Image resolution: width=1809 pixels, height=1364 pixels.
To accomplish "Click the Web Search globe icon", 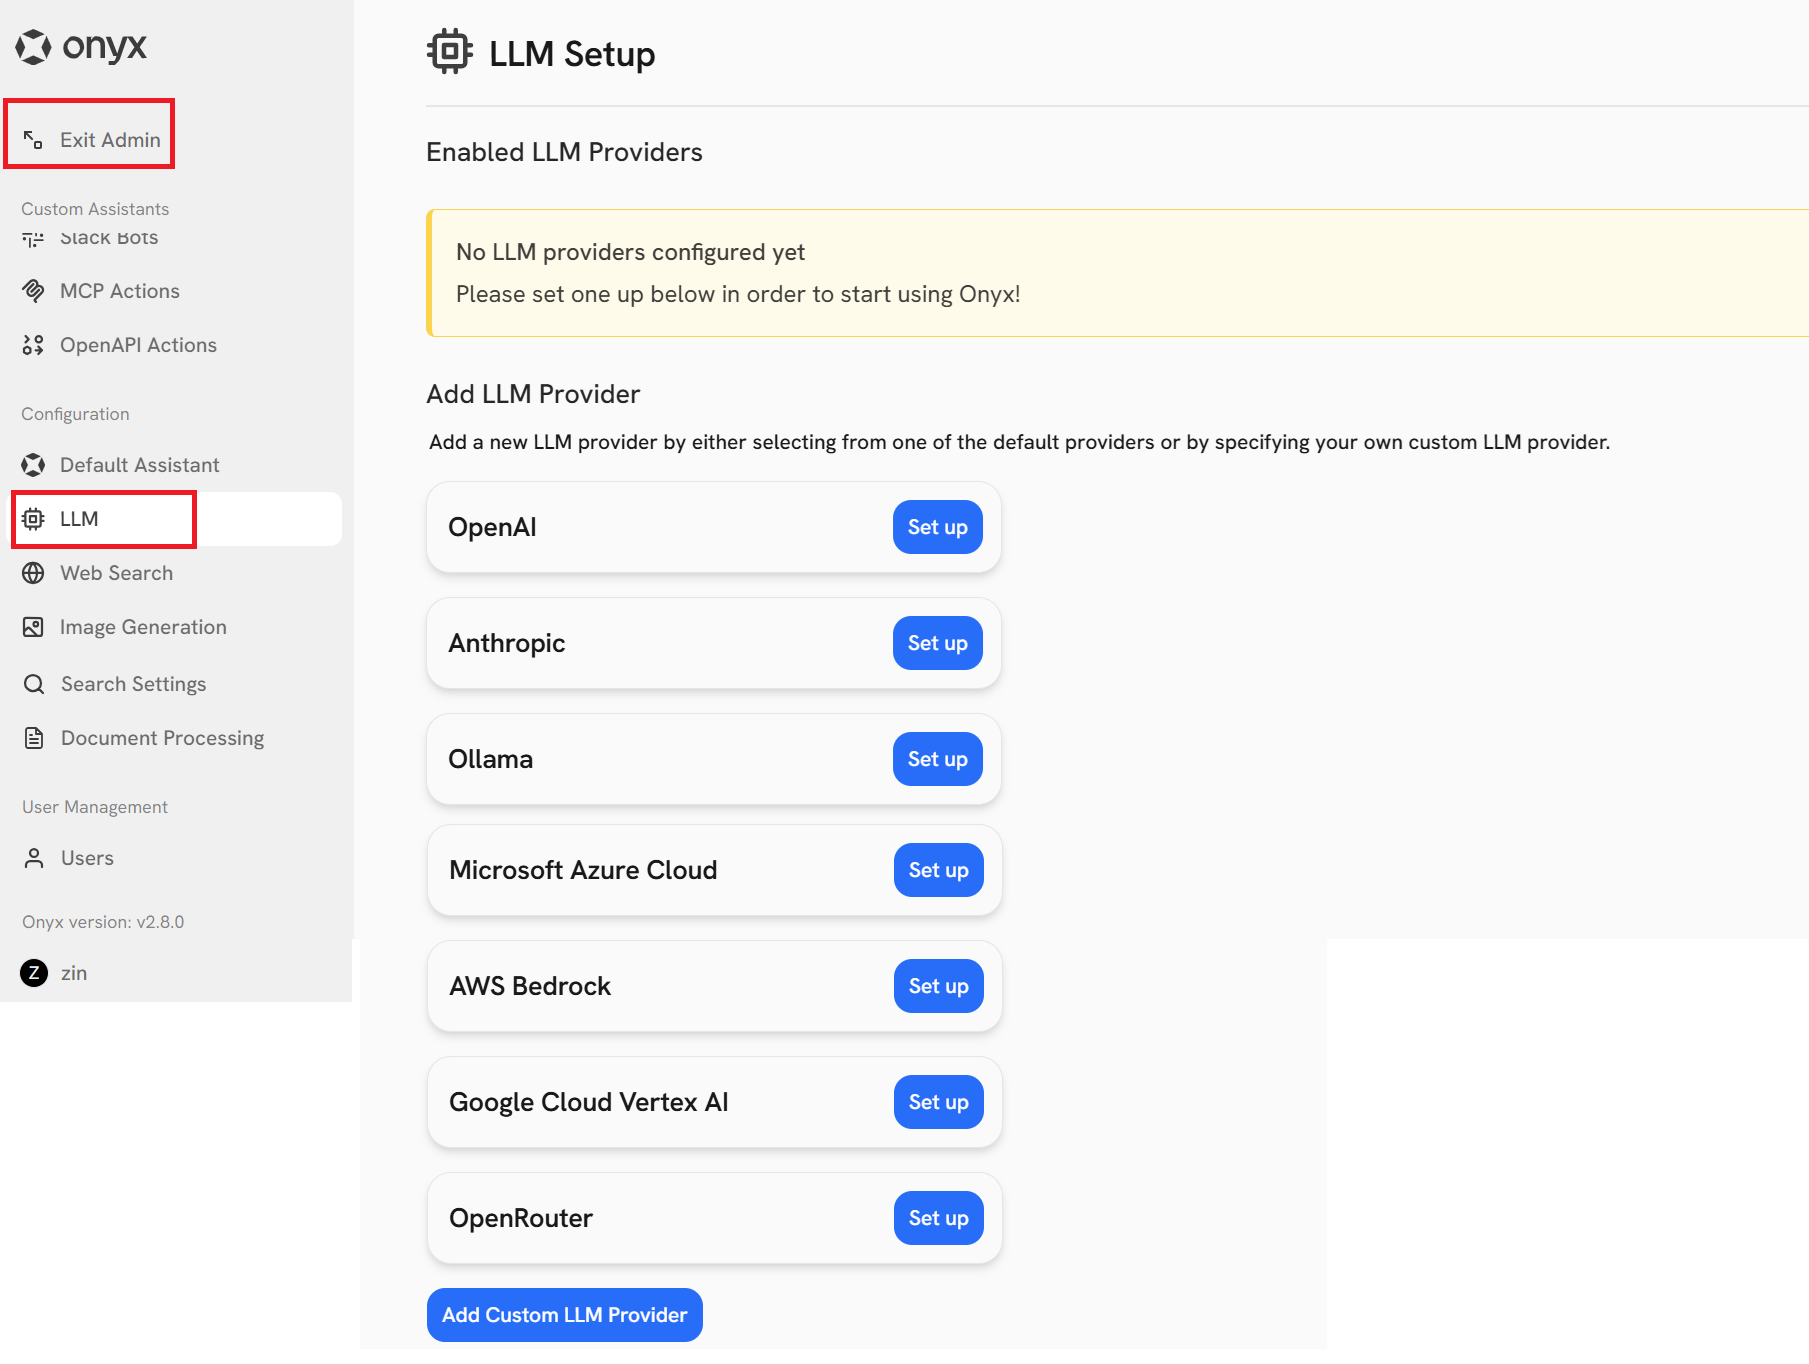I will 33,572.
